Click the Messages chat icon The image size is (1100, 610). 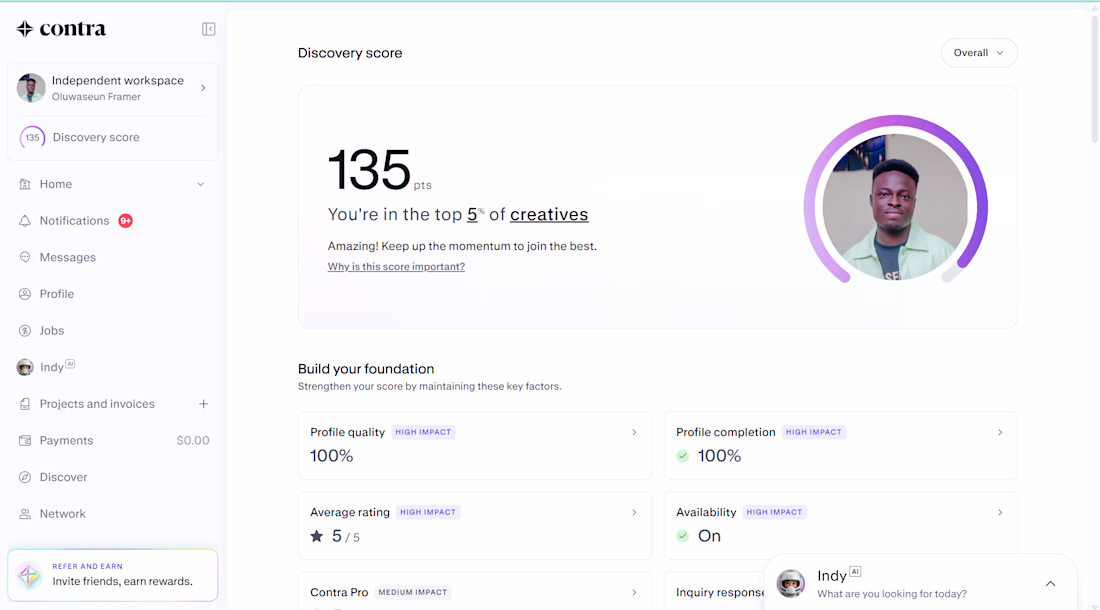point(25,257)
